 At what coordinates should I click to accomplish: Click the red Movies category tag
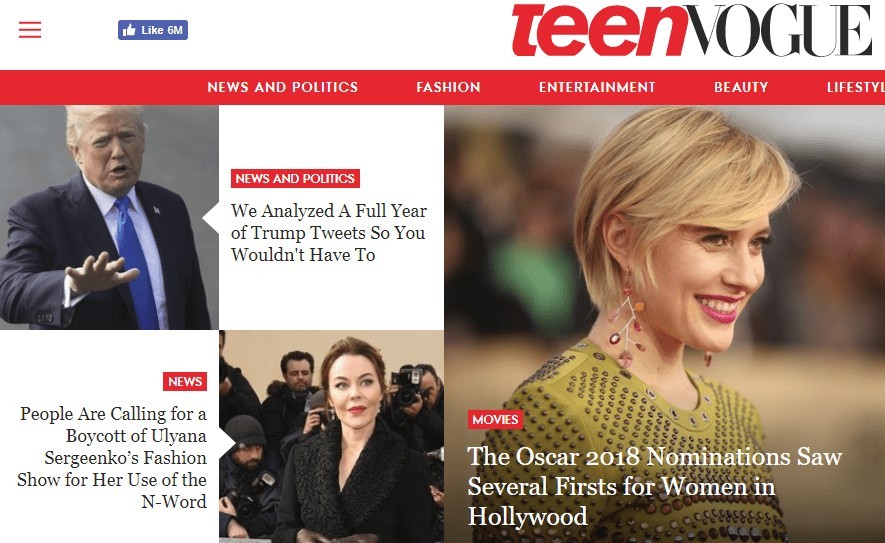[495, 419]
